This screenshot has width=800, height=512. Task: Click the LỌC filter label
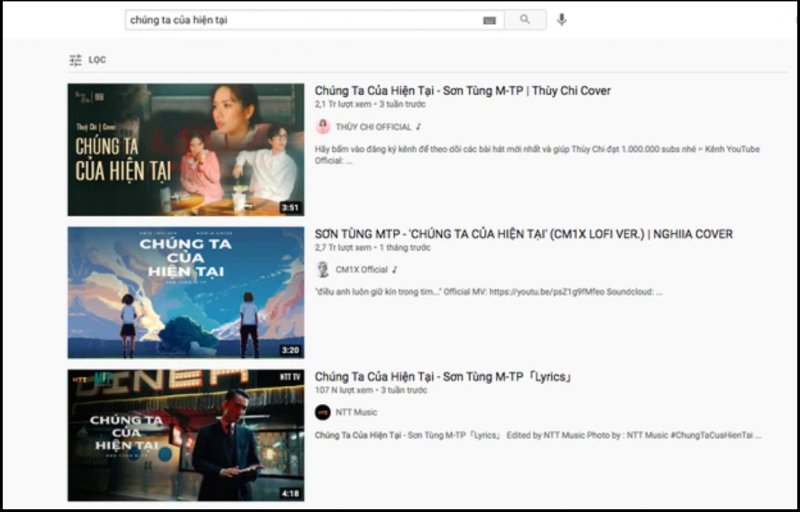pos(97,60)
